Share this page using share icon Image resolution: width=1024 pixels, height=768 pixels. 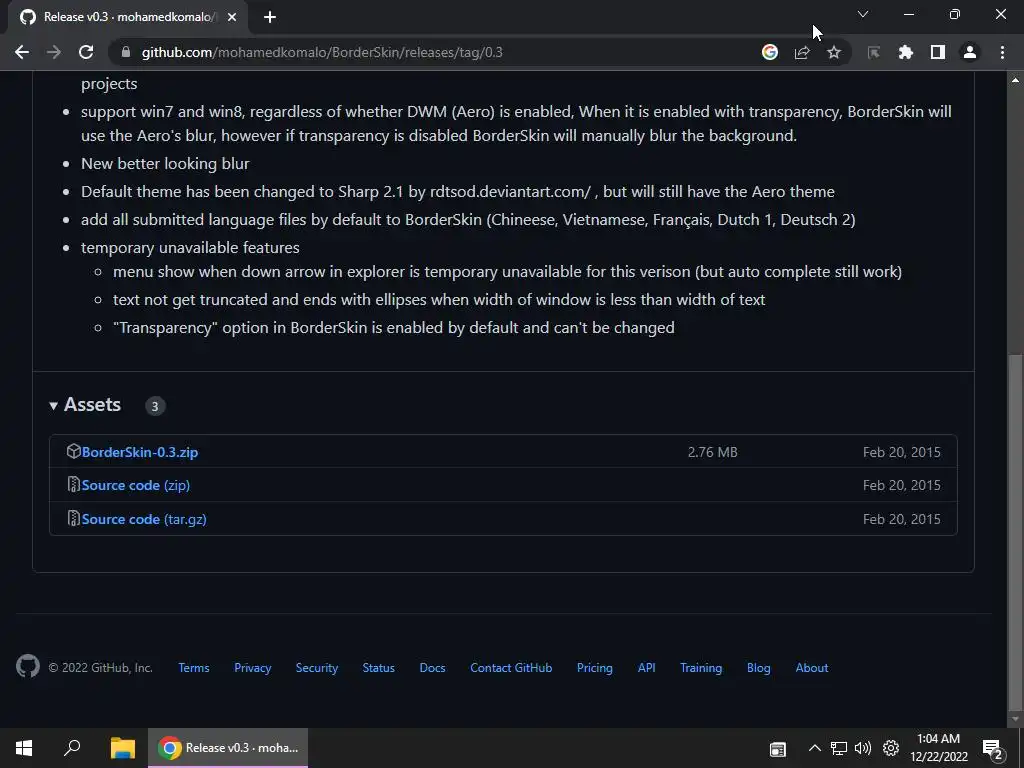coord(802,52)
